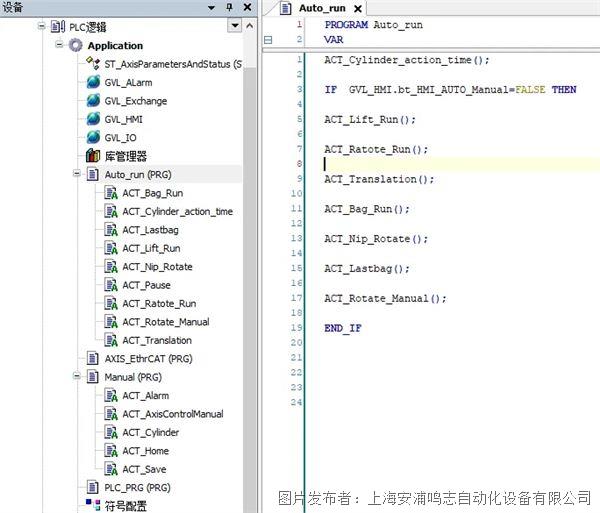The width and height of the screenshot is (600, 513).
Task: Open the device tree view dropdown arrow
Action: tap(235, 26)
